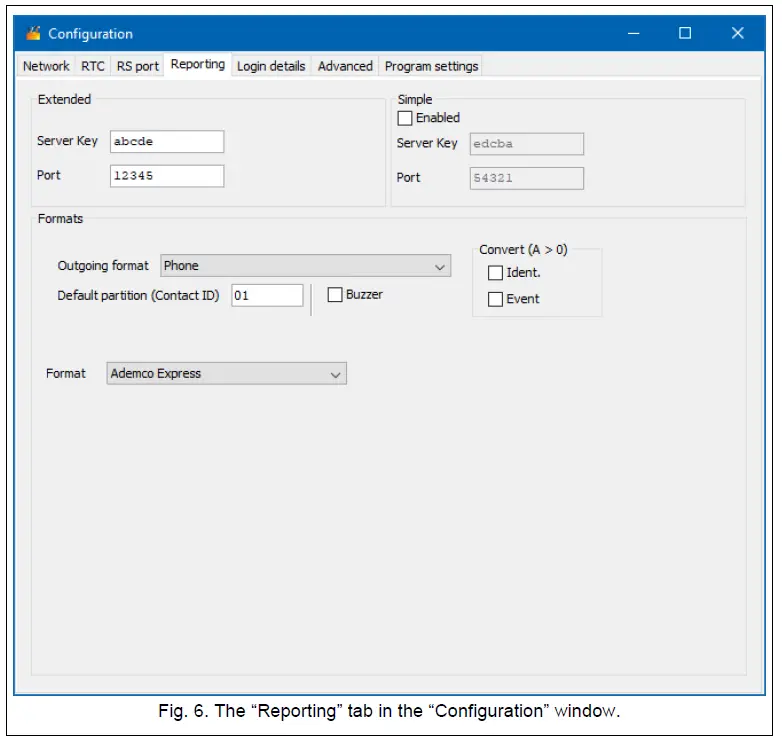Switch to the Network tab

(46, 66)
